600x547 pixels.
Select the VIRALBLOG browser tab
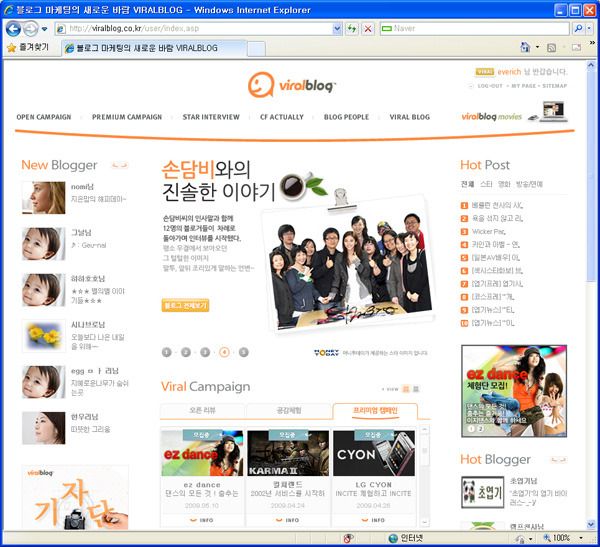tap(153, 48)
